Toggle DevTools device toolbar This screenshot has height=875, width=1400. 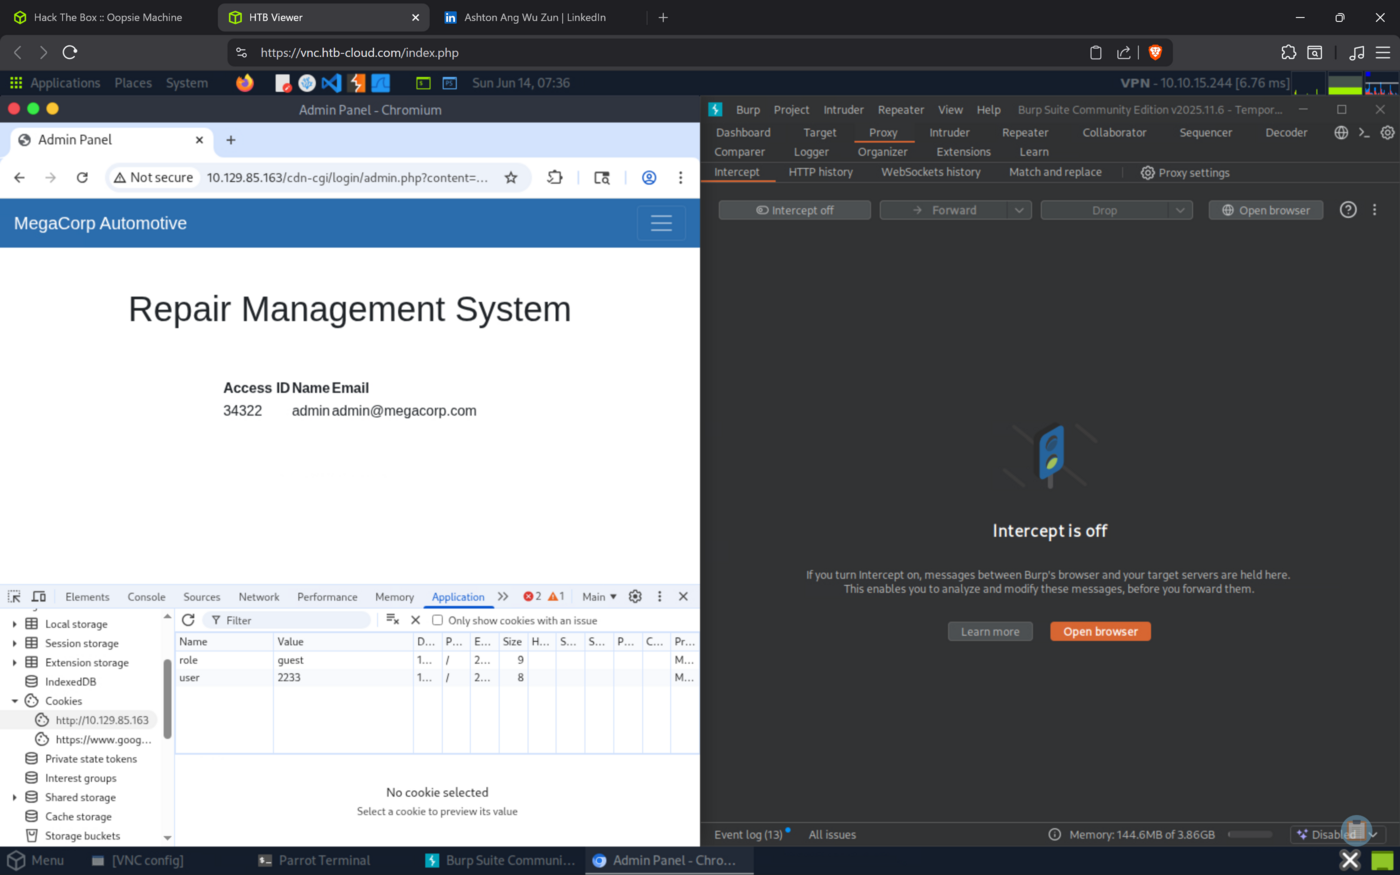pyautogui.click(x=39, y=596)
